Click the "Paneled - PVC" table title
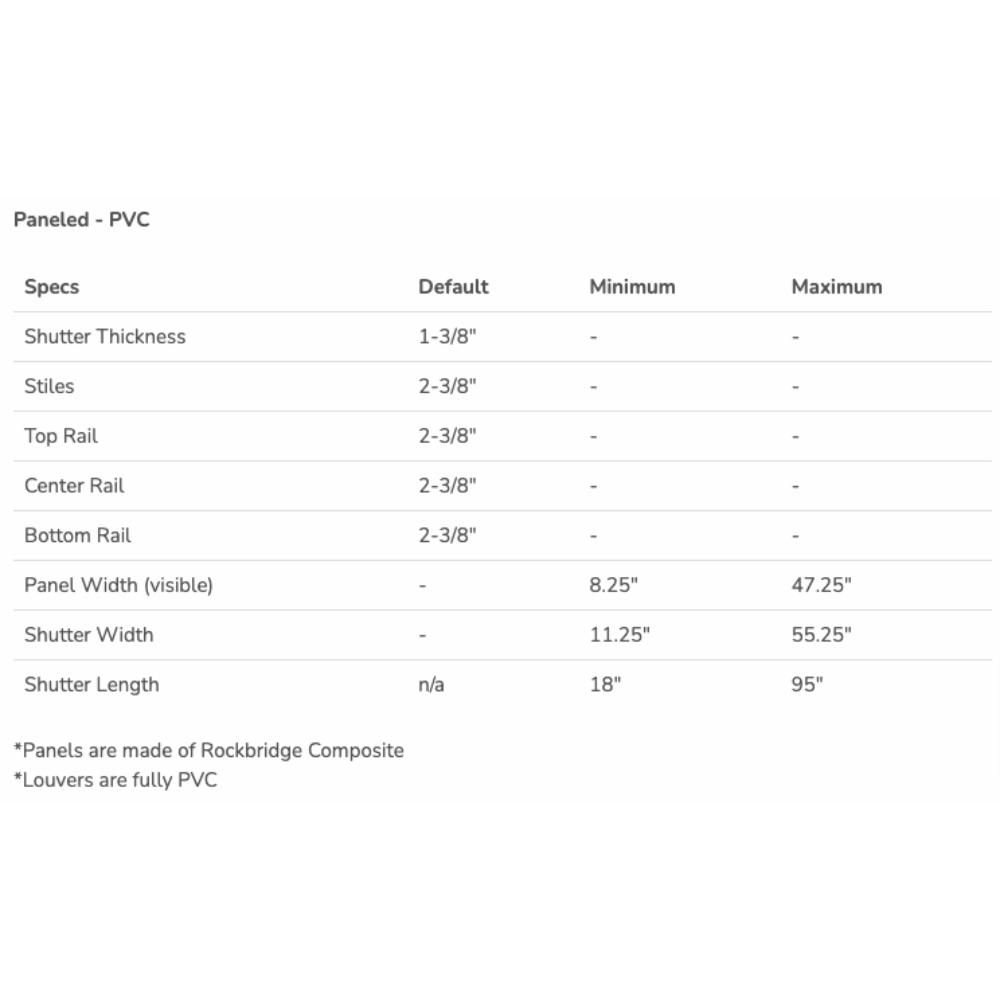The width and height of the screenshot is (1000, 1000). coord(82,220)
